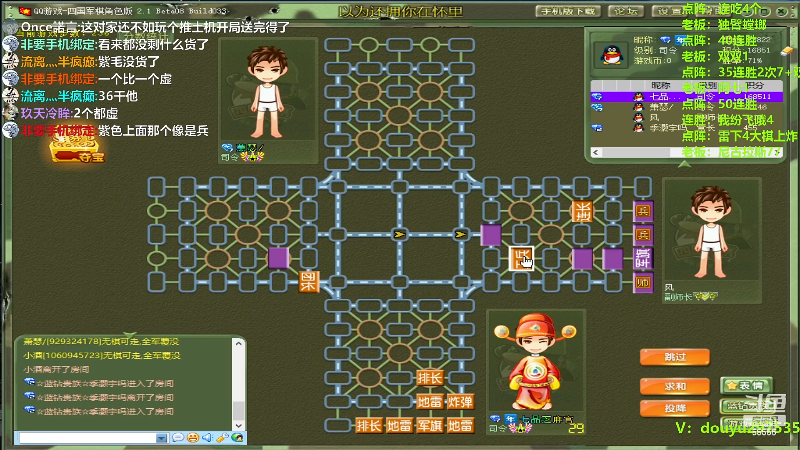Click the chat log scroll up arrow

point(238,344)
